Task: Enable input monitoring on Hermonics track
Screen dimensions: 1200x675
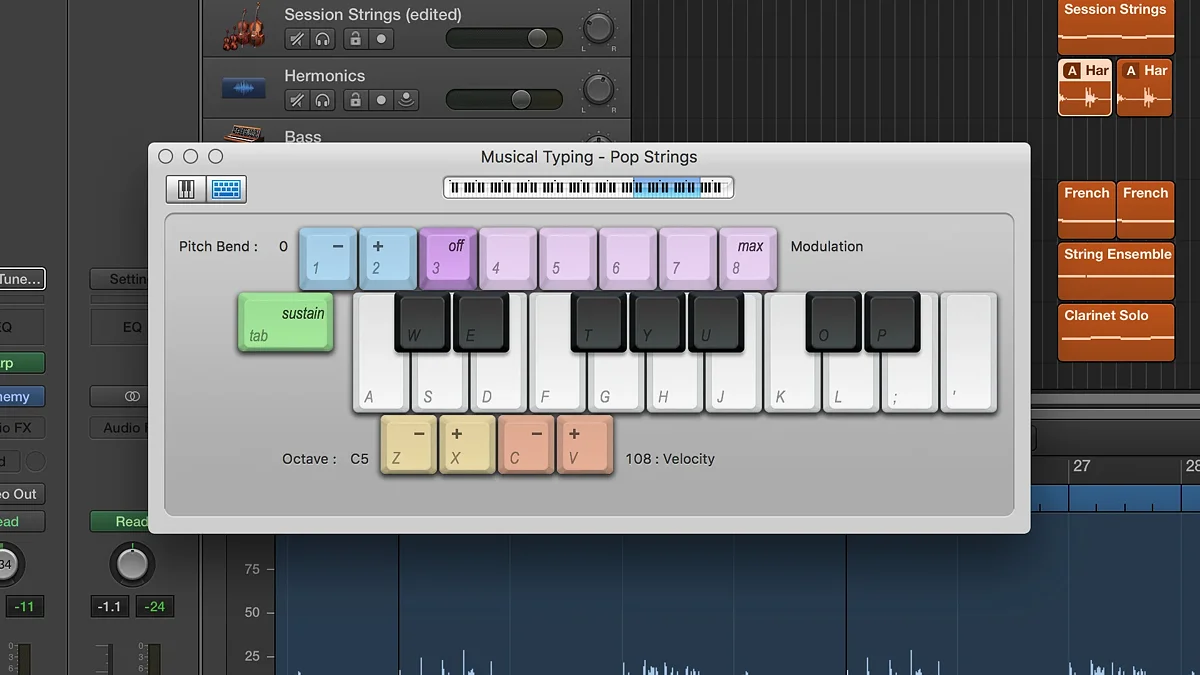Action: pos(406,100)
